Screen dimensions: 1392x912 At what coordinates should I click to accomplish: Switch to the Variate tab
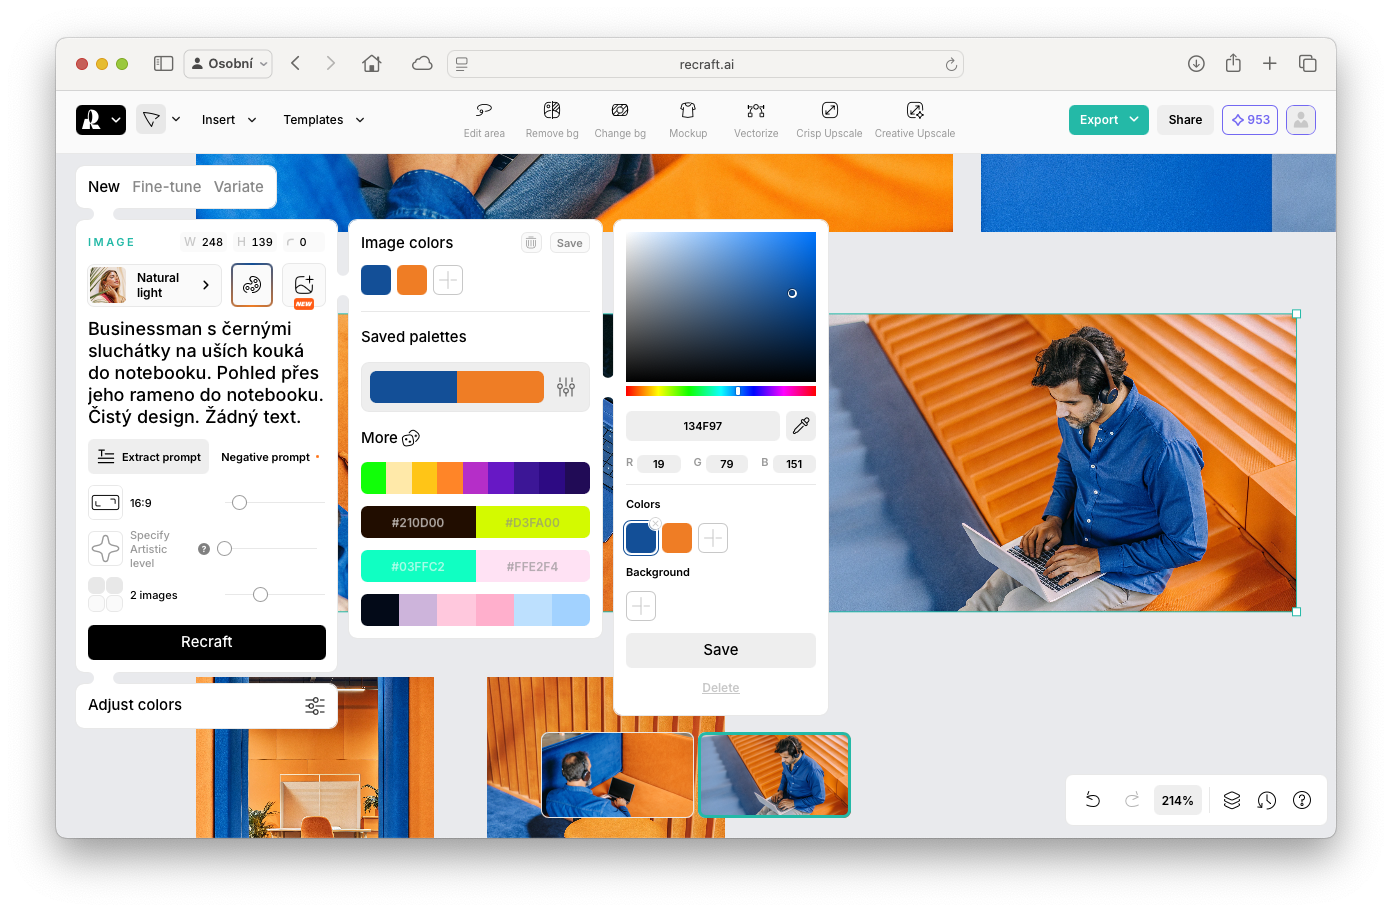tap(239, 187)
